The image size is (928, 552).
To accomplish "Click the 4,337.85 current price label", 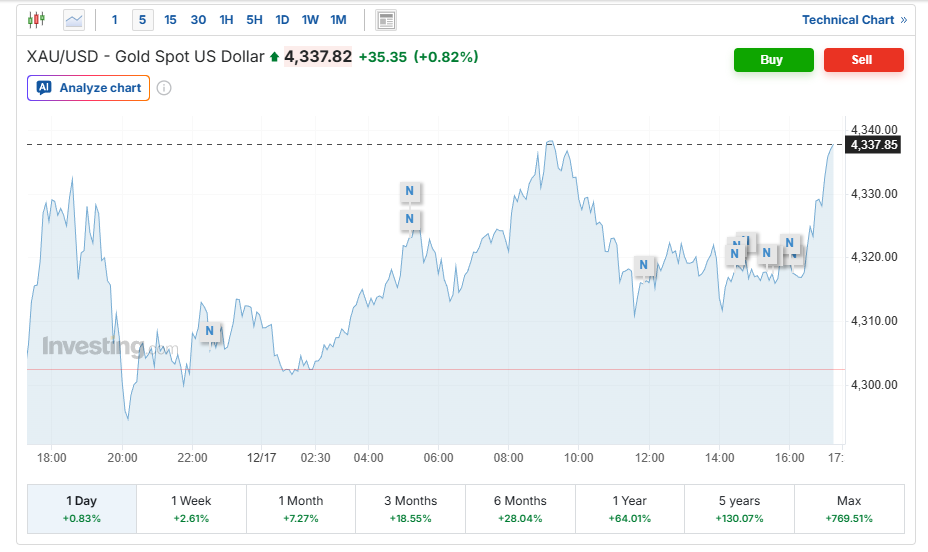I will 873,145.
